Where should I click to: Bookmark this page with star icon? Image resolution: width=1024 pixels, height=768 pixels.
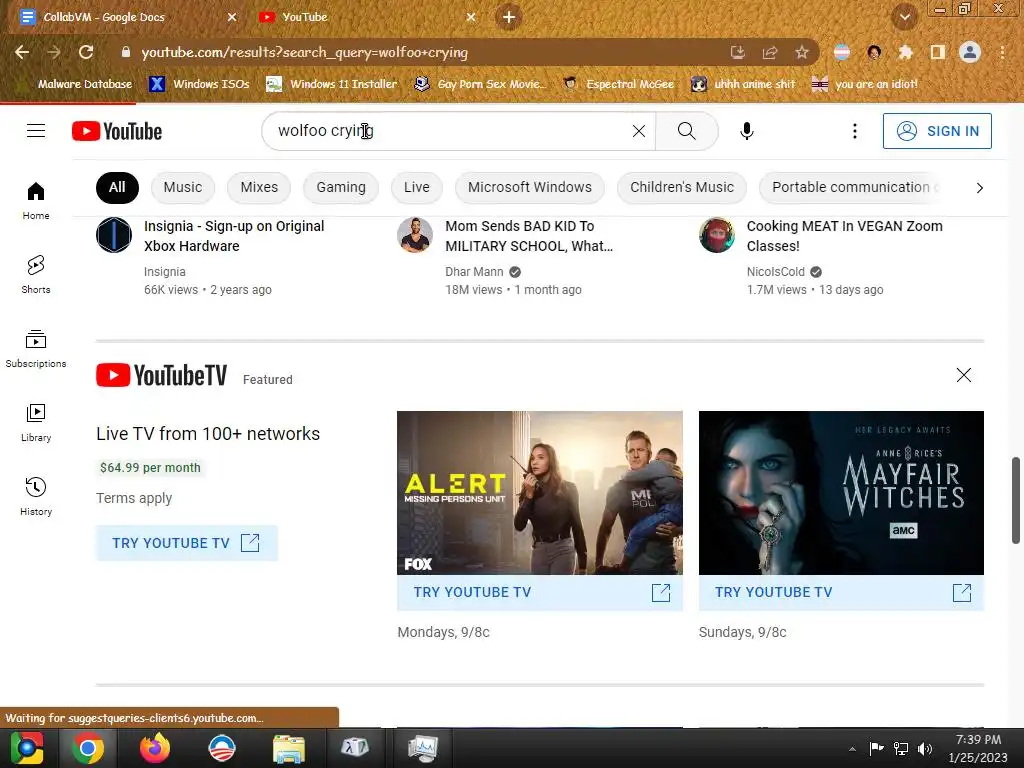pyautogui.click(x=802, y=52)
